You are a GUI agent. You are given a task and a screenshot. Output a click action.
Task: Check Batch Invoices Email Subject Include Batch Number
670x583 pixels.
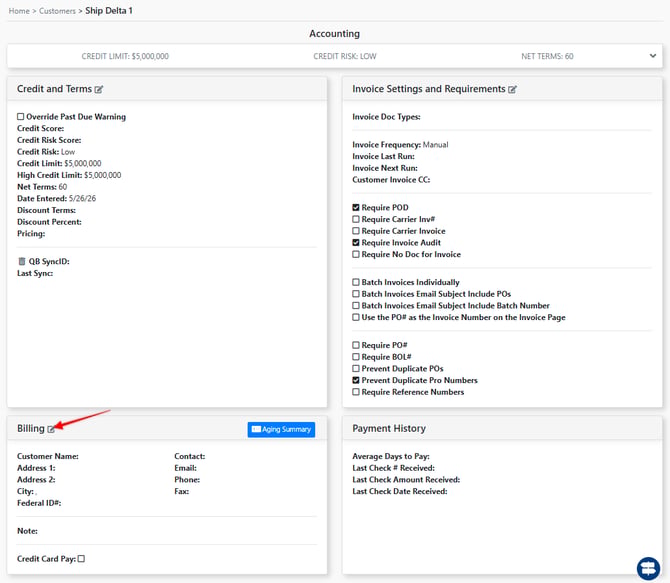point(356,306)
